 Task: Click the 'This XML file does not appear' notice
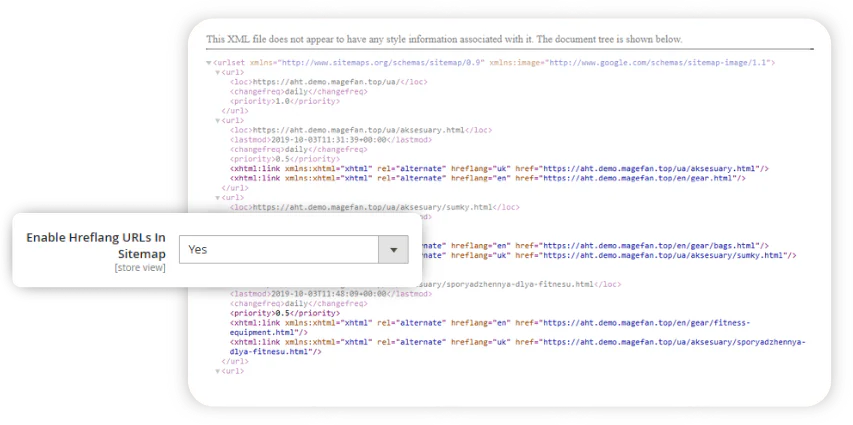[444, 39]
